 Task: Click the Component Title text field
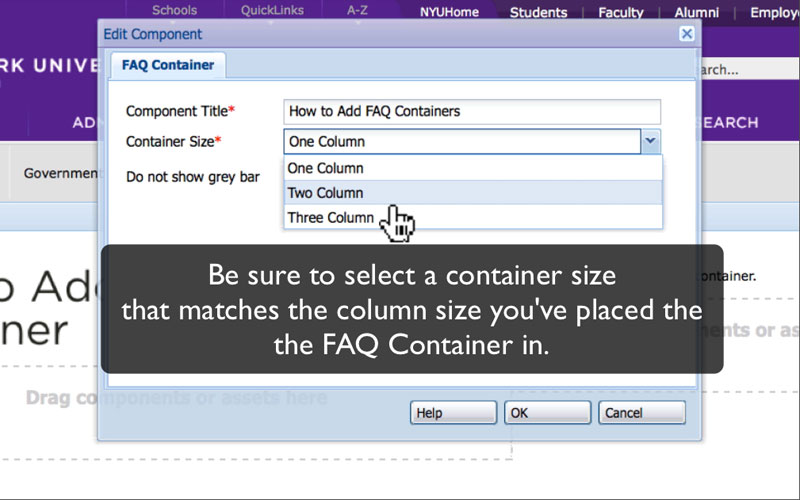pyautogui.click(x=472, y=111)
